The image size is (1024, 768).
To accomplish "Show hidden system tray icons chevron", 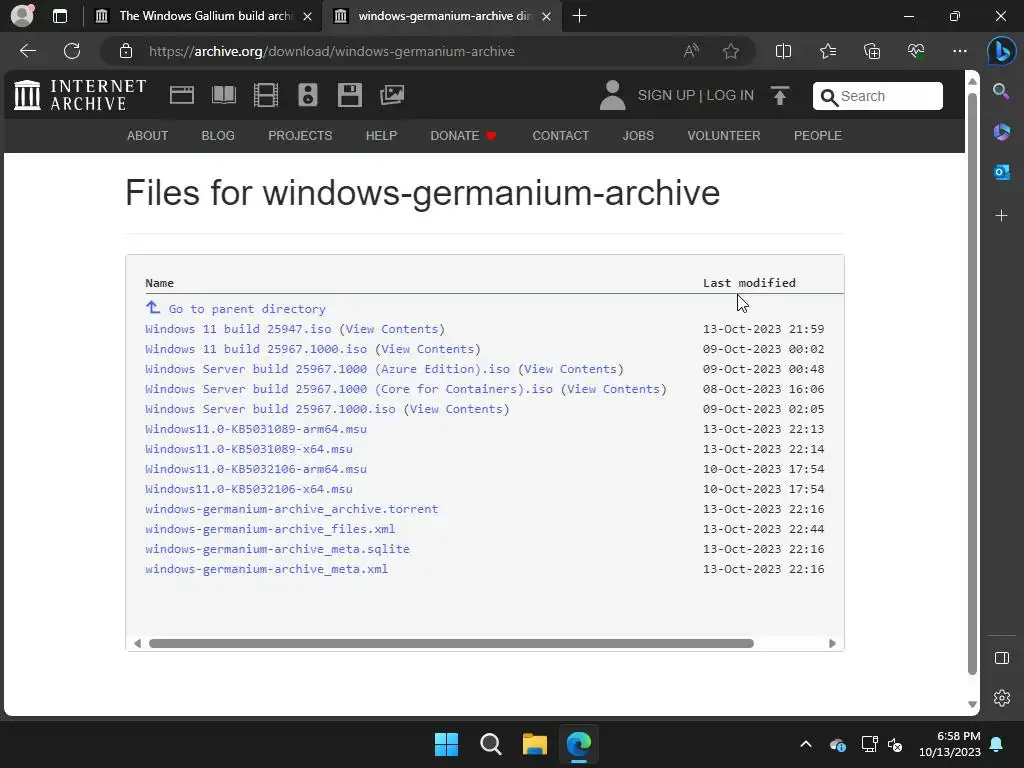I will tap(806, 744).
